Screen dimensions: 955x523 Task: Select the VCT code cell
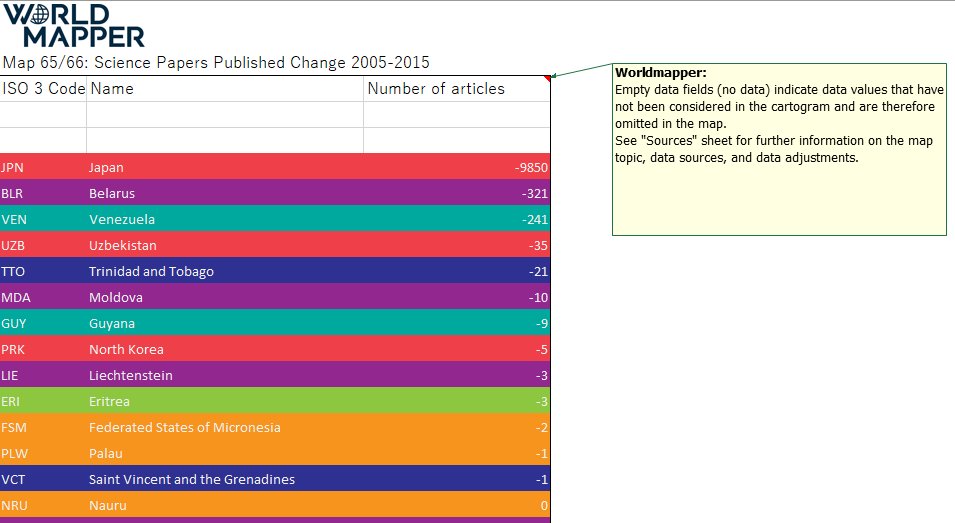click(x=43, y=479)
